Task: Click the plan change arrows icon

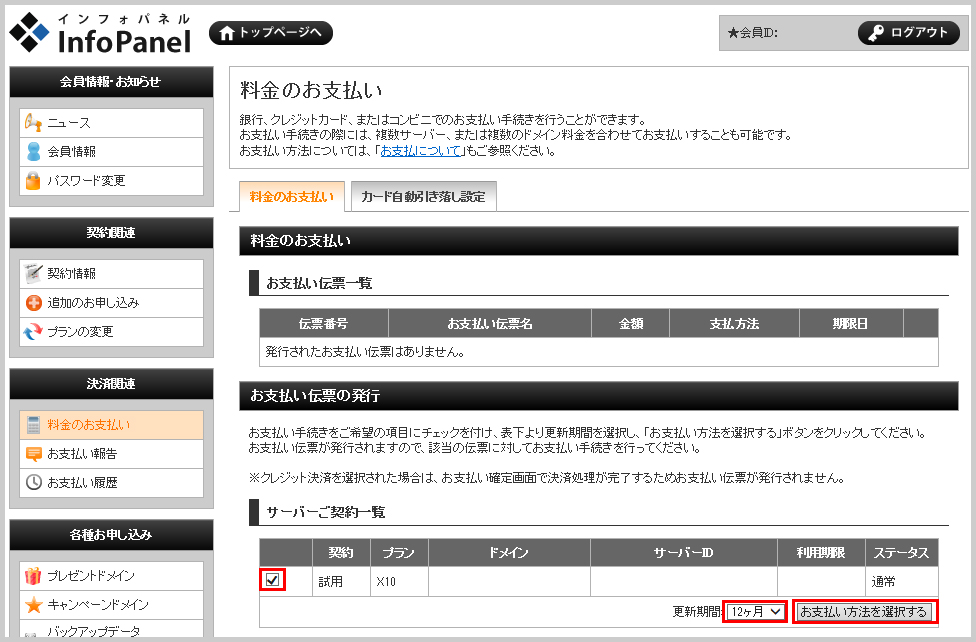Action: click(x=33, y=331)
